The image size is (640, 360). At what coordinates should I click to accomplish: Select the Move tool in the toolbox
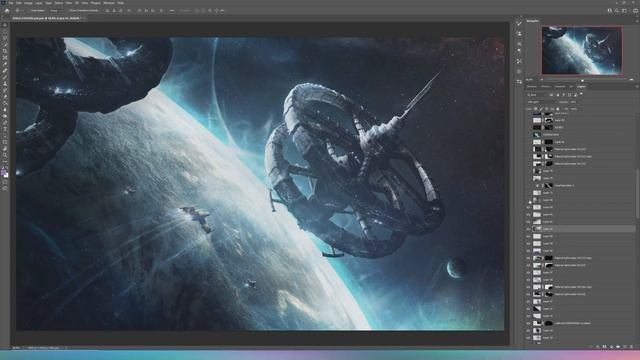5,24
